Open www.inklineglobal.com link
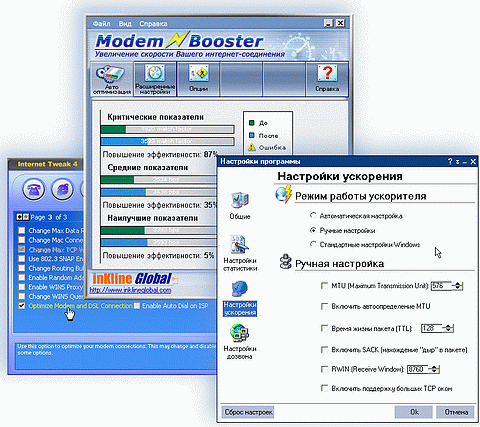Image resolution: width=480 pixels, height=427 pixels. [x=130, y=290]
